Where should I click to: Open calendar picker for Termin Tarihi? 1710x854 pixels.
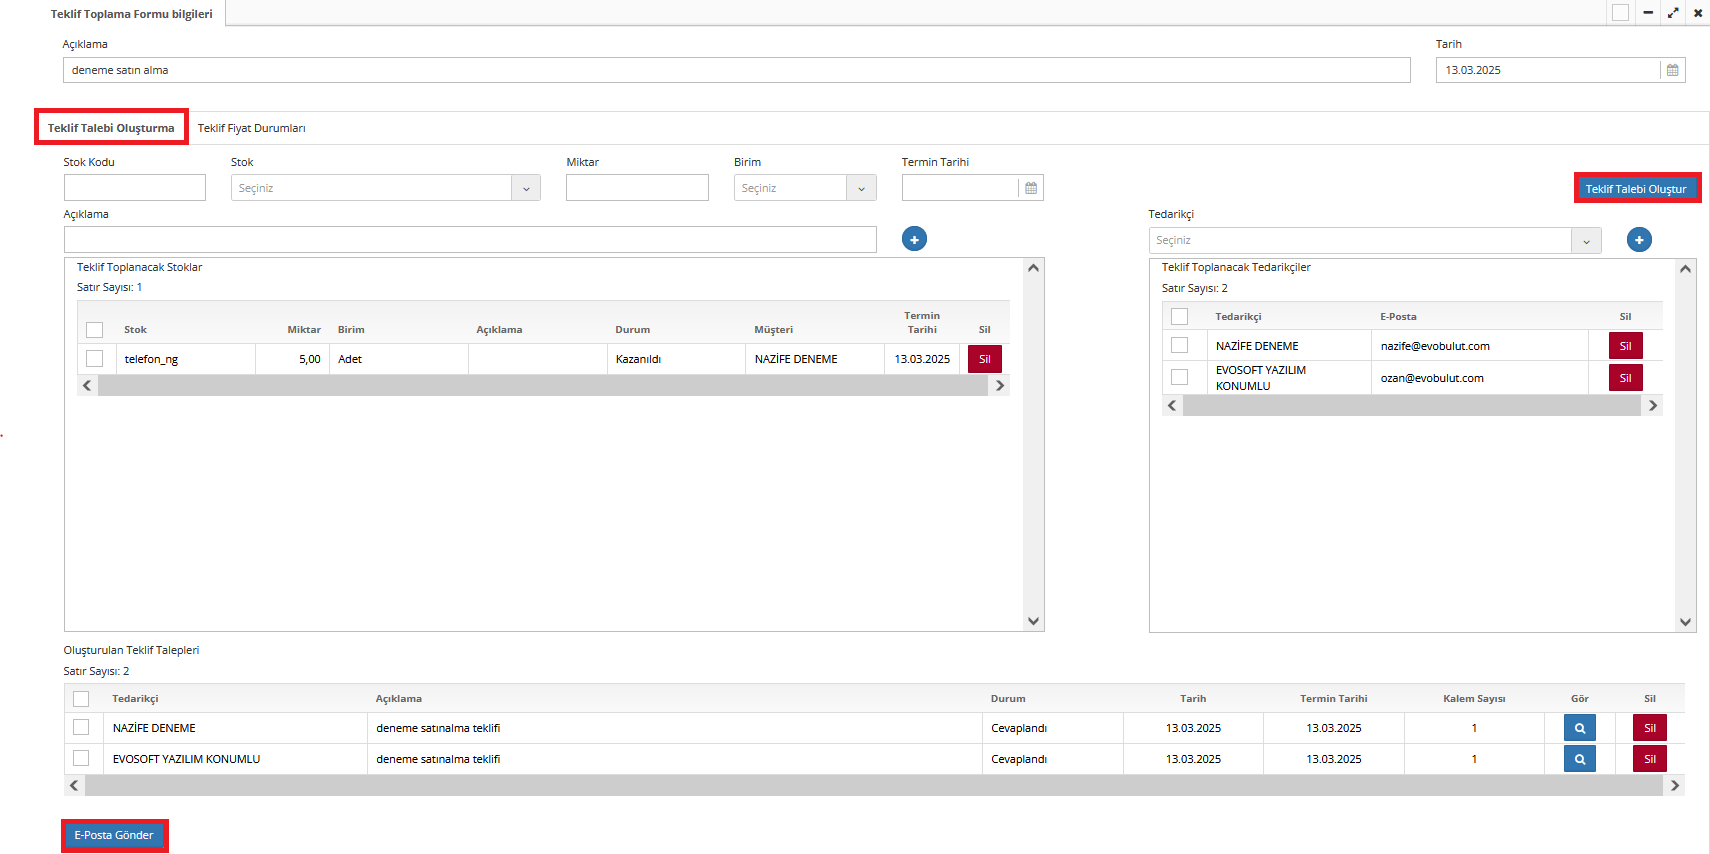[x=1031, y=188]
